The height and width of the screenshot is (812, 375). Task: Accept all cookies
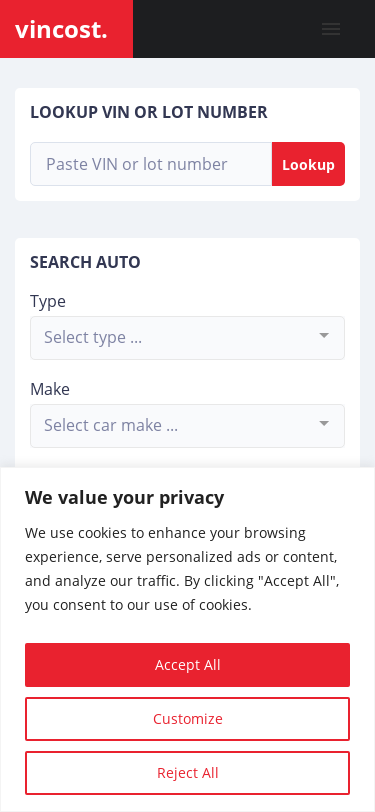pyautogui.click(x=188, y=665)
